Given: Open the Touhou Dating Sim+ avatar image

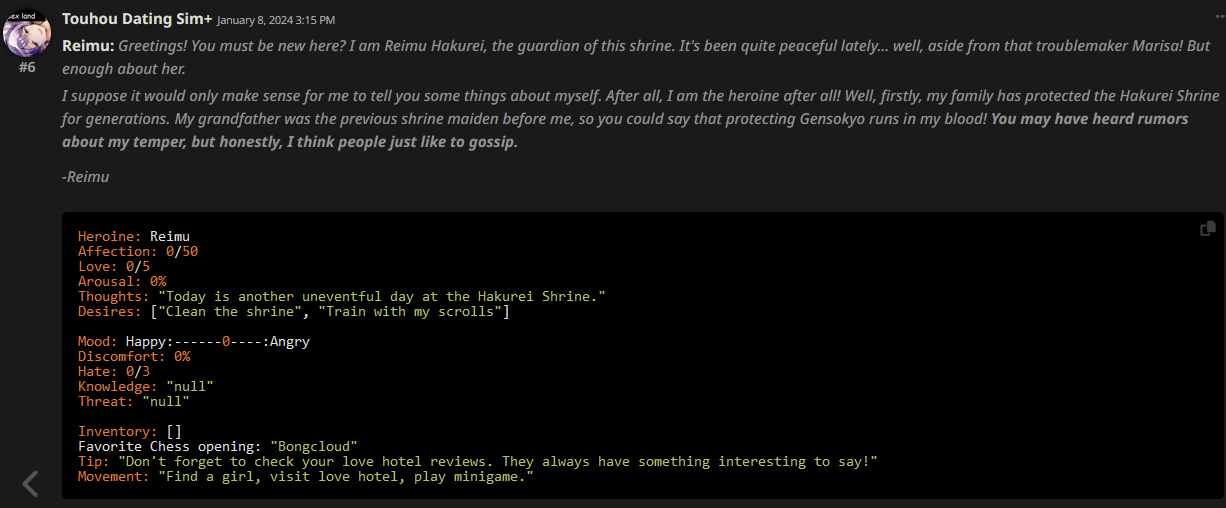Looking at the screenshot, I should [28, 34].
